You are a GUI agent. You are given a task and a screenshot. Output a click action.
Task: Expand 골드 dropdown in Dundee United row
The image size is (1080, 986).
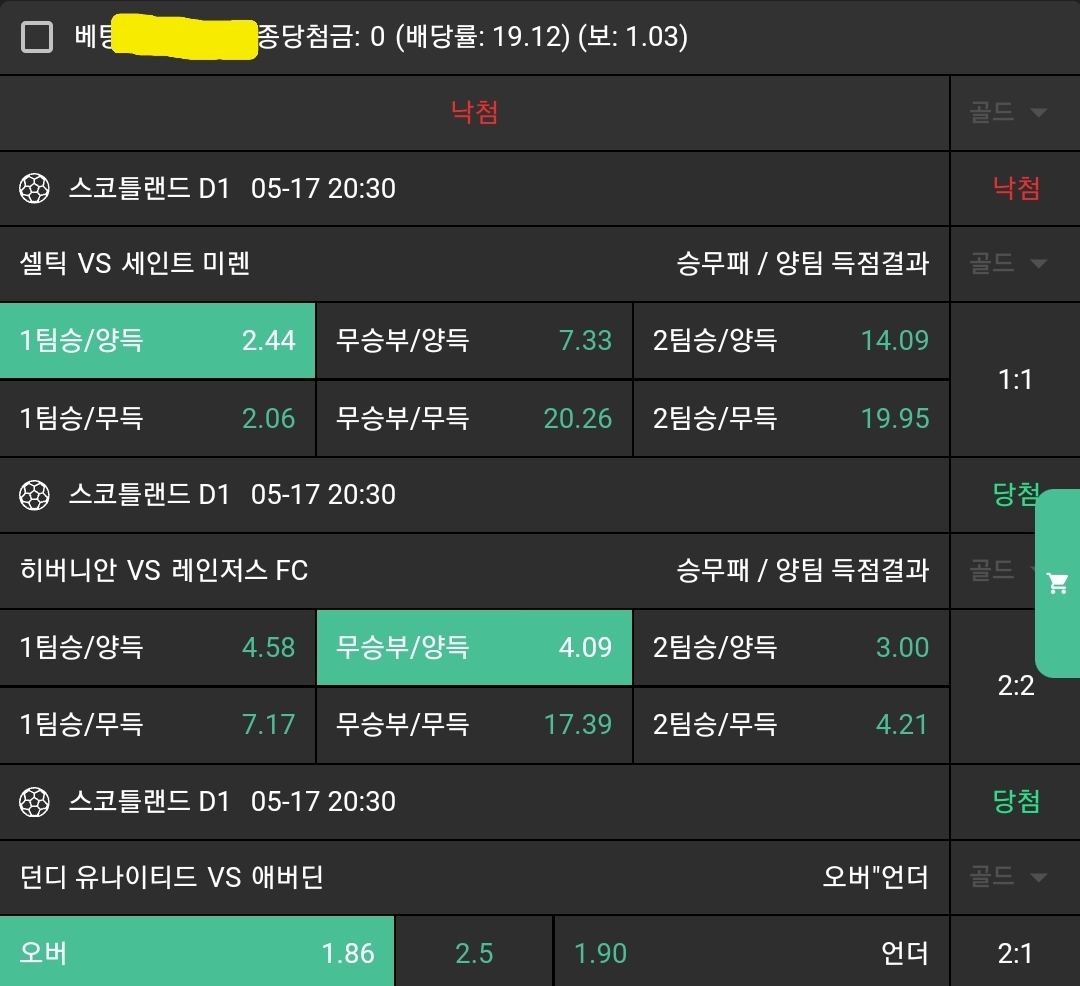[x=1009, y=878]
